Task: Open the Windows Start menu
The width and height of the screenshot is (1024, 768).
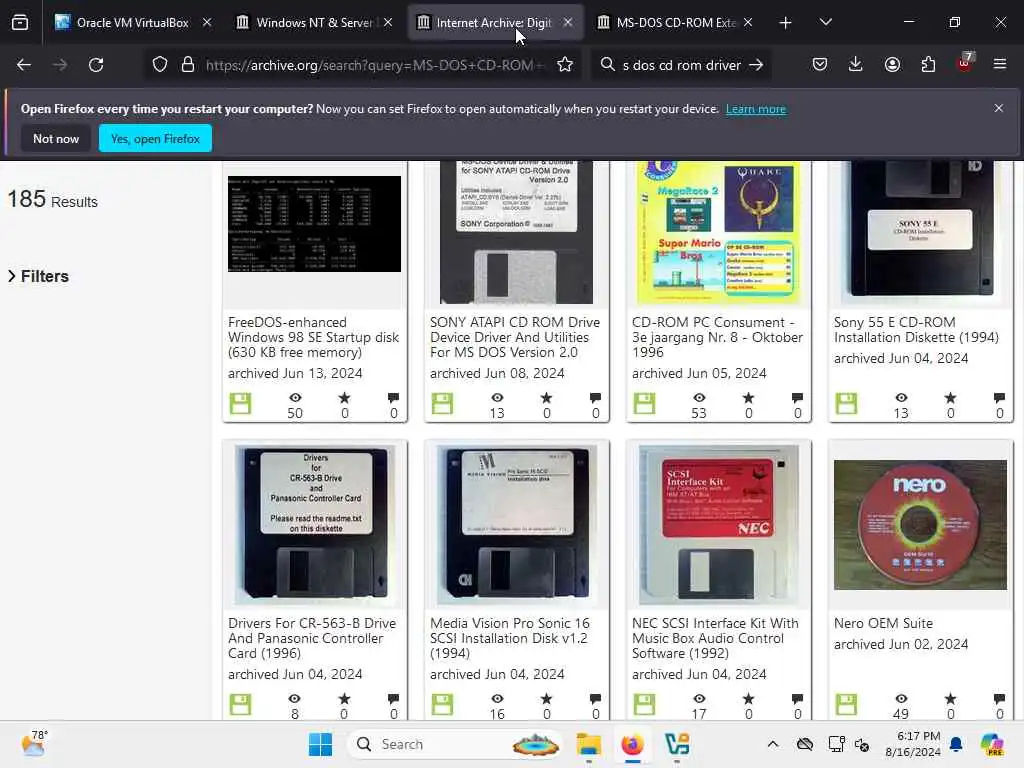Action: [320, 744]
